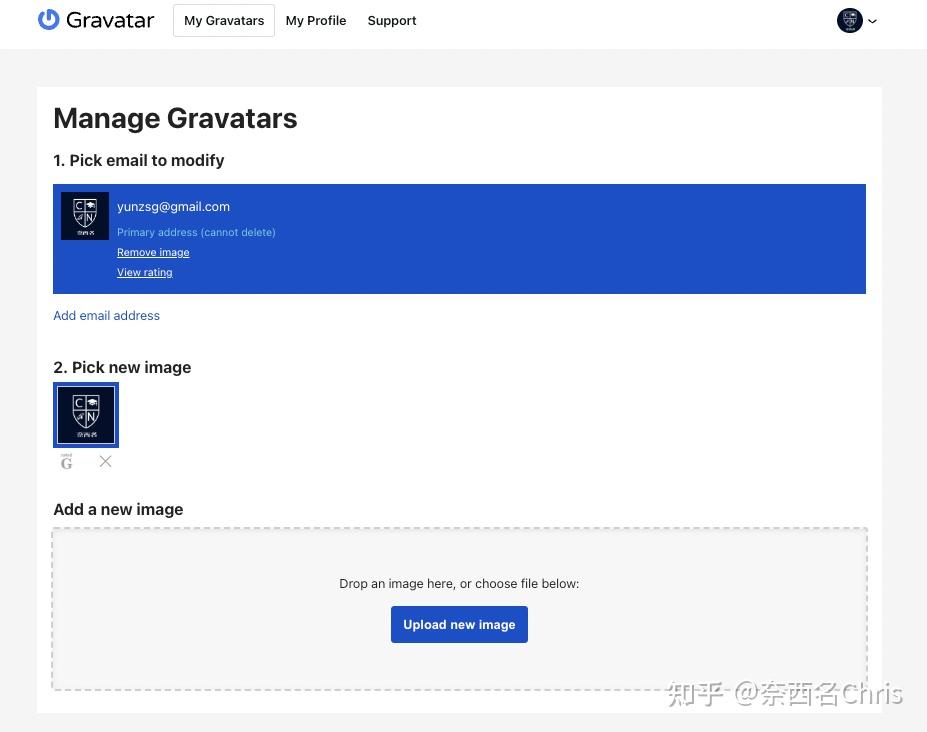927x732 pixels.
Task: Expand the account menu chevron
Action: click(872, 20)
